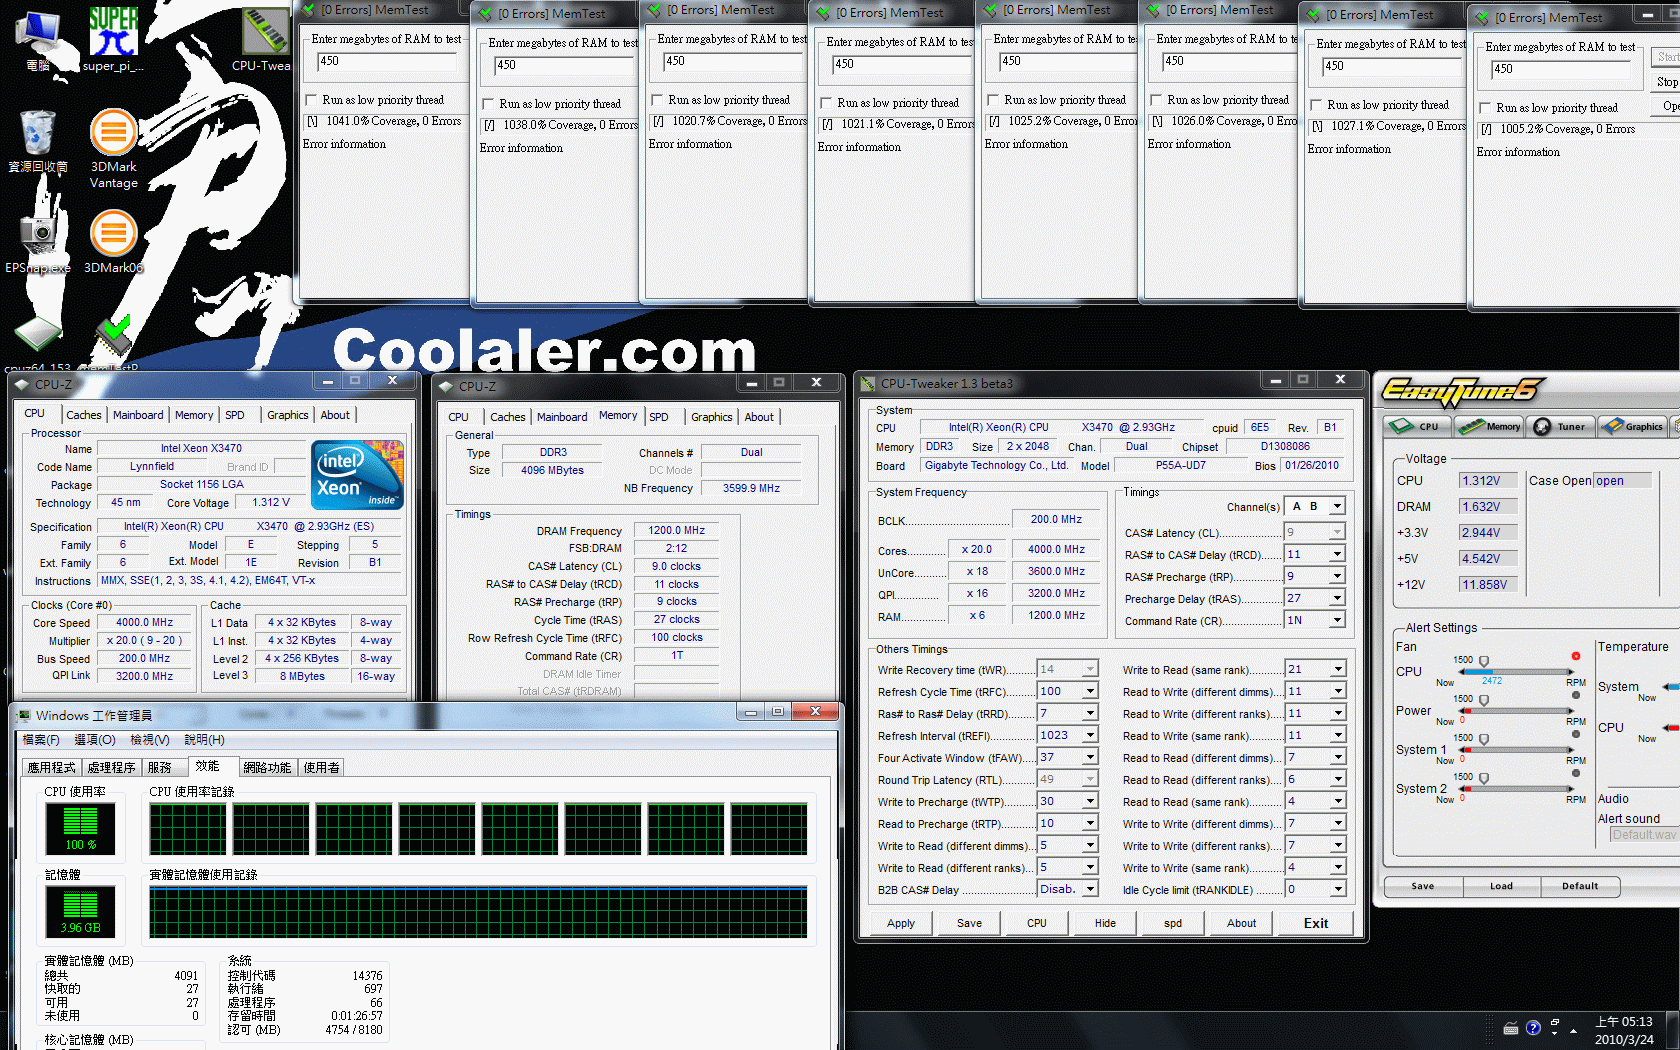Click the Alert sound Default.wav field

[1644, 835]
